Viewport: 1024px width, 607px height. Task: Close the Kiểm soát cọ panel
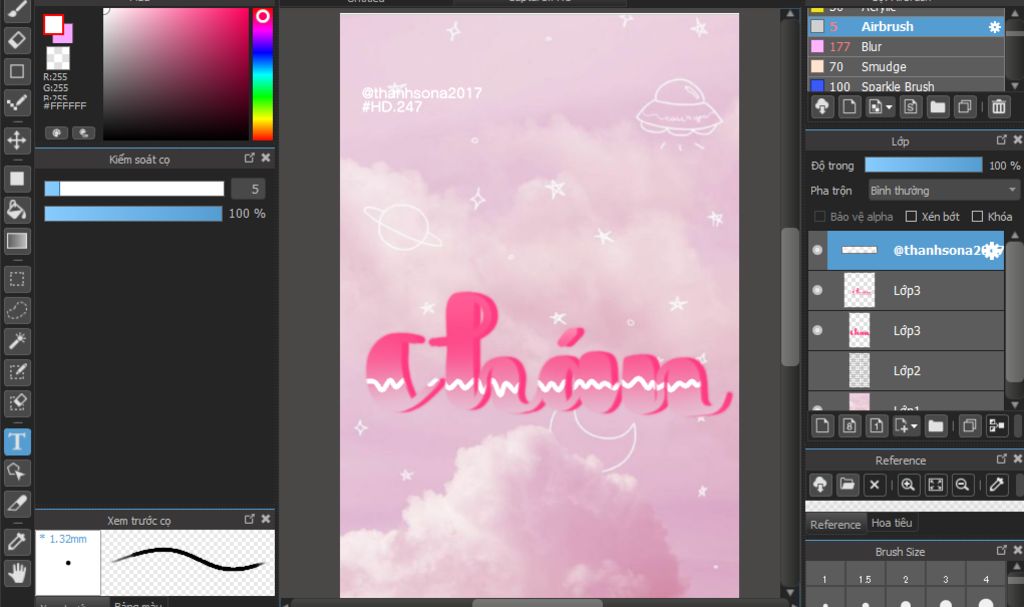point(266,157)
